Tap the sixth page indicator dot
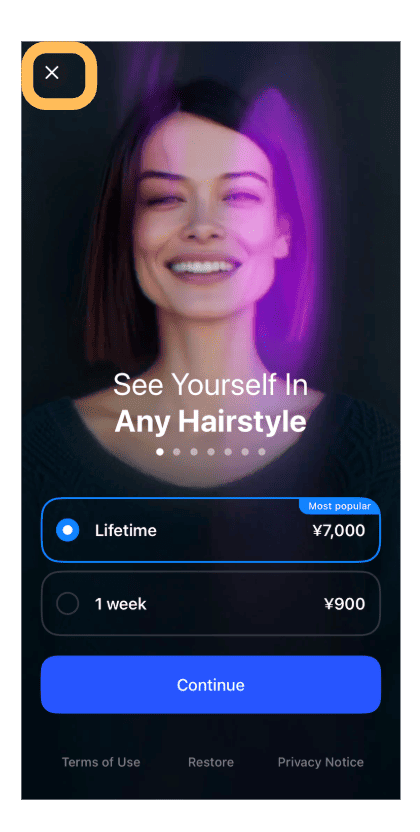The height and width of the screenshot is (832, 420). click(244, 452)
